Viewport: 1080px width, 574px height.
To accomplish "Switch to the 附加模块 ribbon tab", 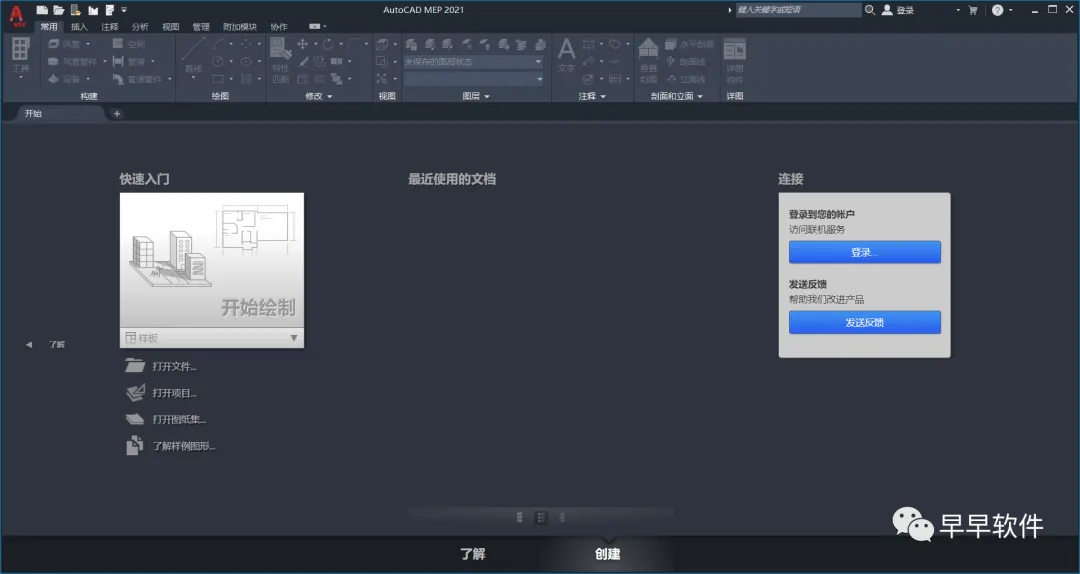I will (240, 27).
